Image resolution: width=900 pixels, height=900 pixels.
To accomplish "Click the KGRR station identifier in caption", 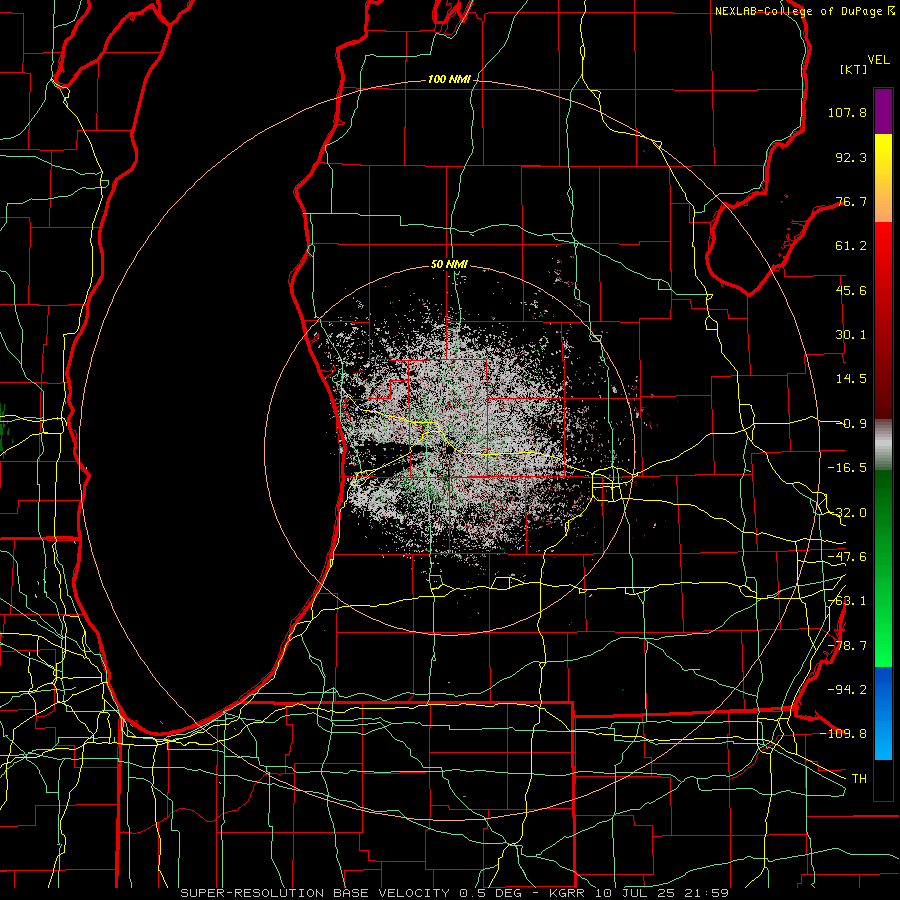I will [568, 893].
